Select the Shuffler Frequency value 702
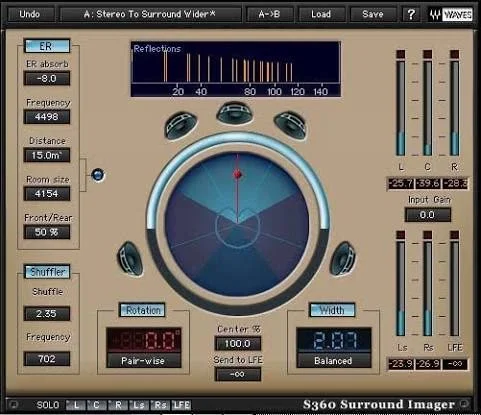Image resolution: width=481 pixels, height=415 pixels. click(47, 359)
